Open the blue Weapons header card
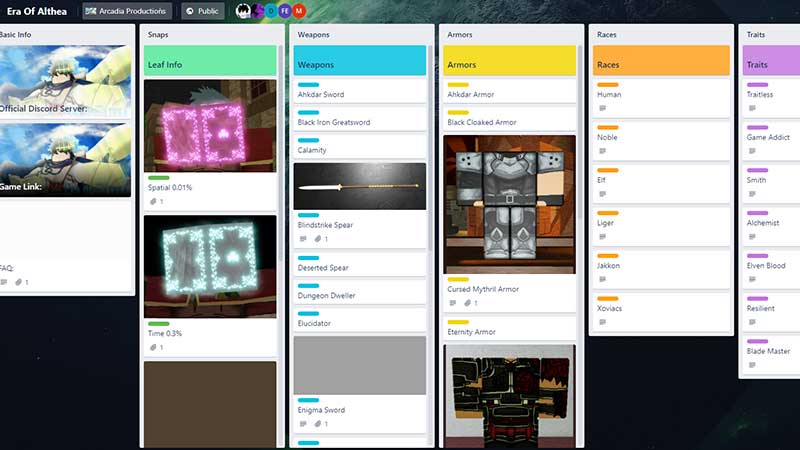Image resolution: width=800 pixels, height=450 pixels. [360, 60]
